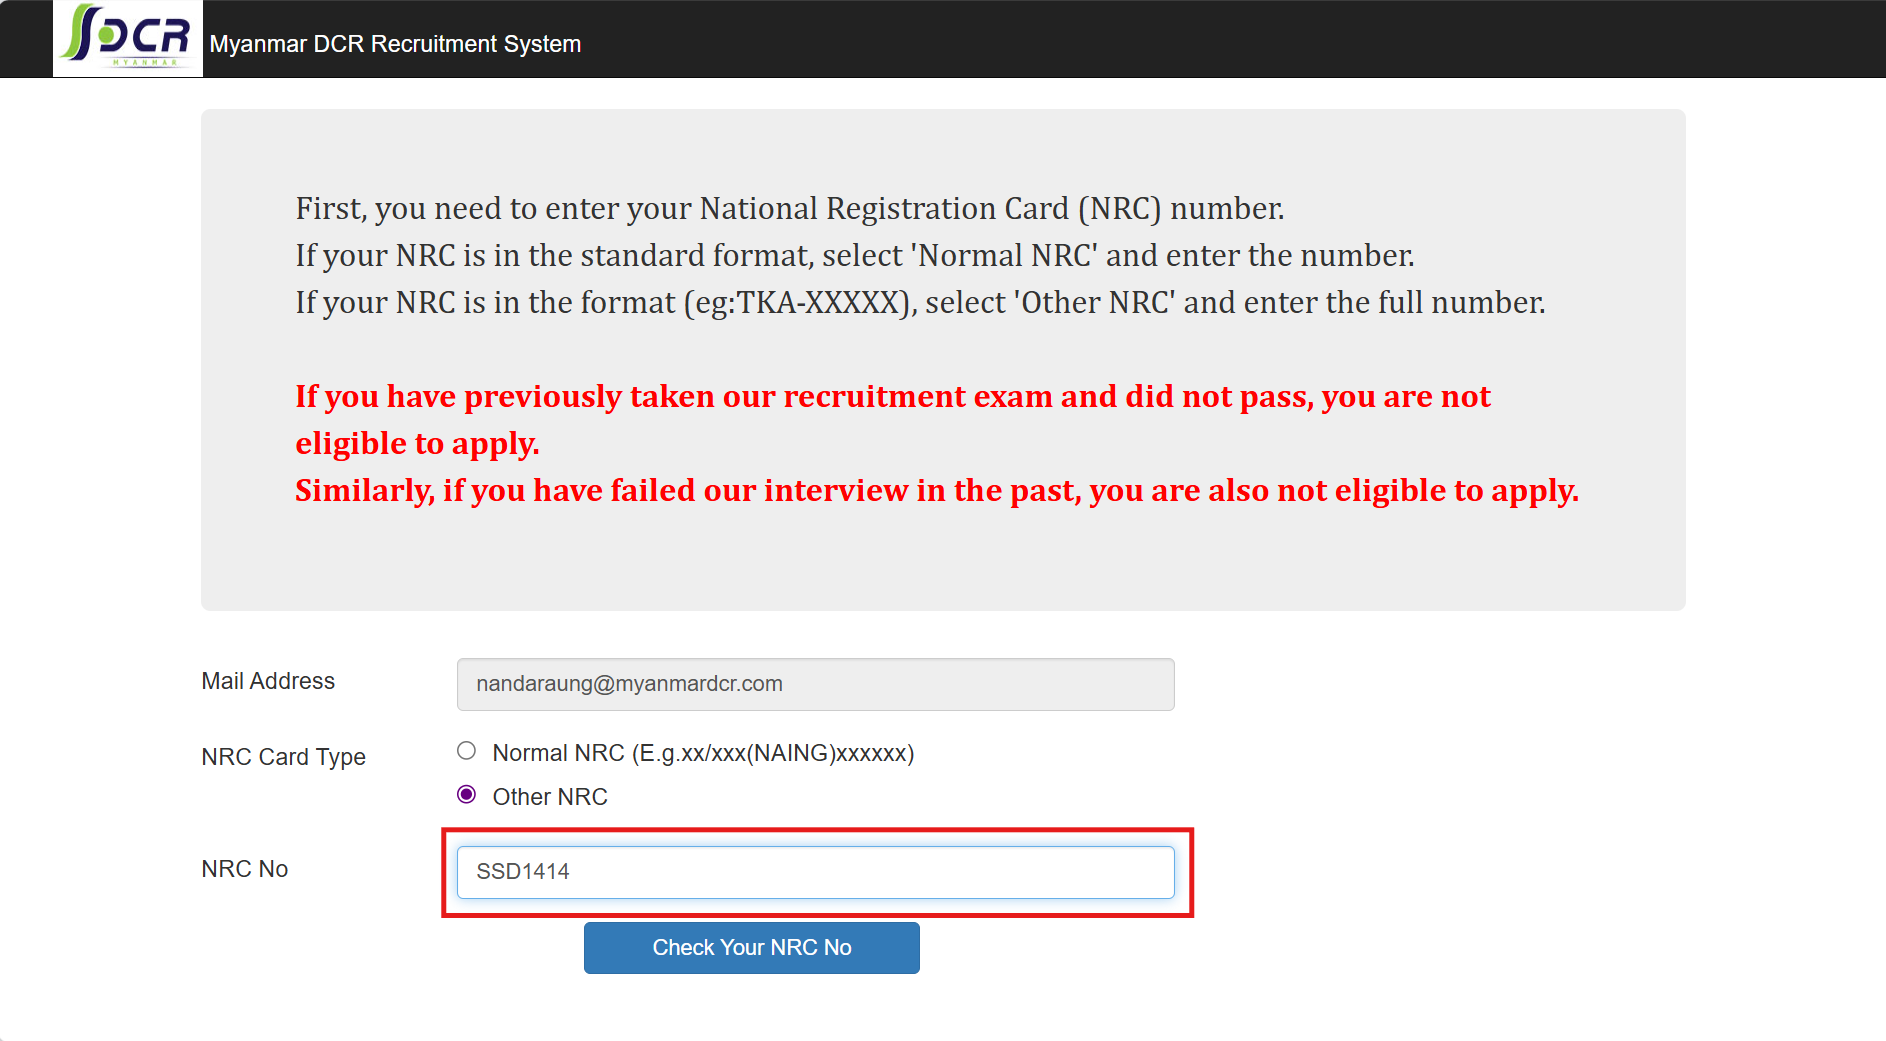The image size is (1886, 1041).
Task: Select the Normal NRC radio button
Action: [x=466, y=751]
